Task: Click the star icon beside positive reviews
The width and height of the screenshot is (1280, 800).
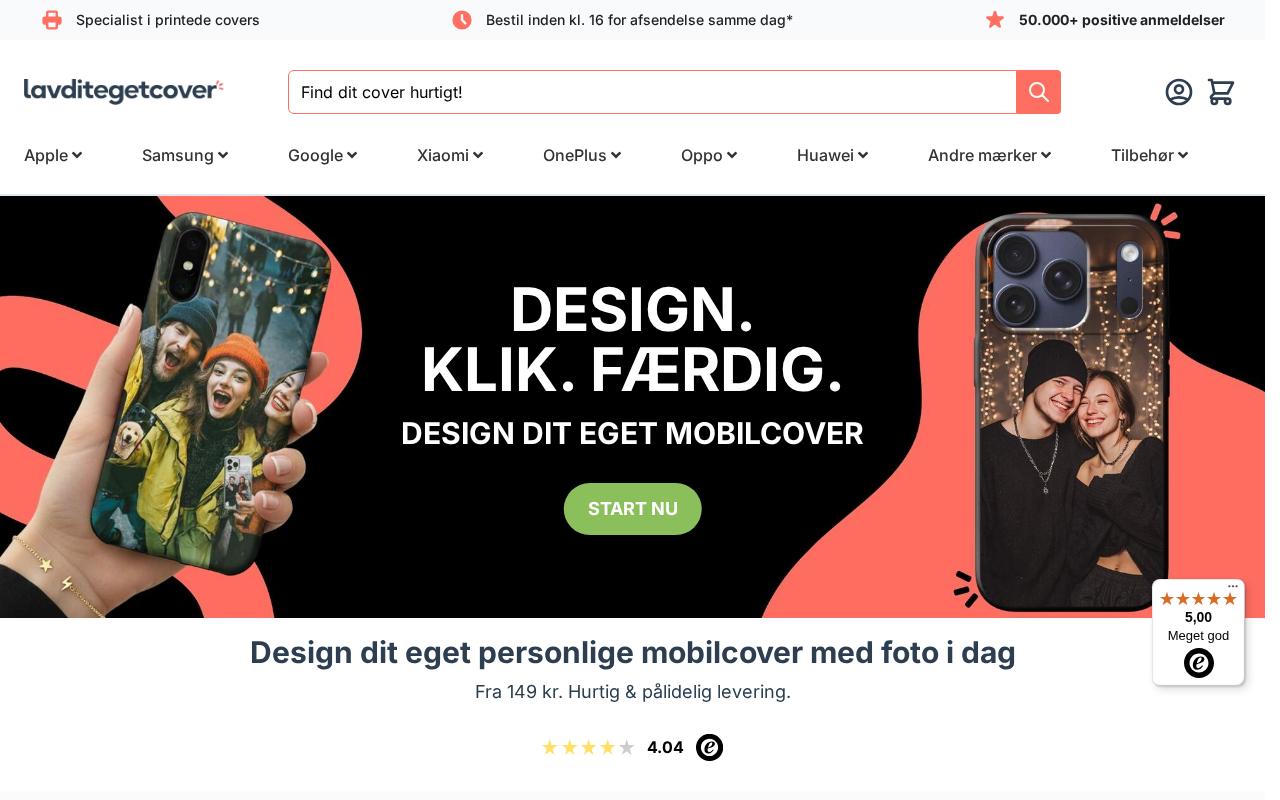Action: click(995, 20)
